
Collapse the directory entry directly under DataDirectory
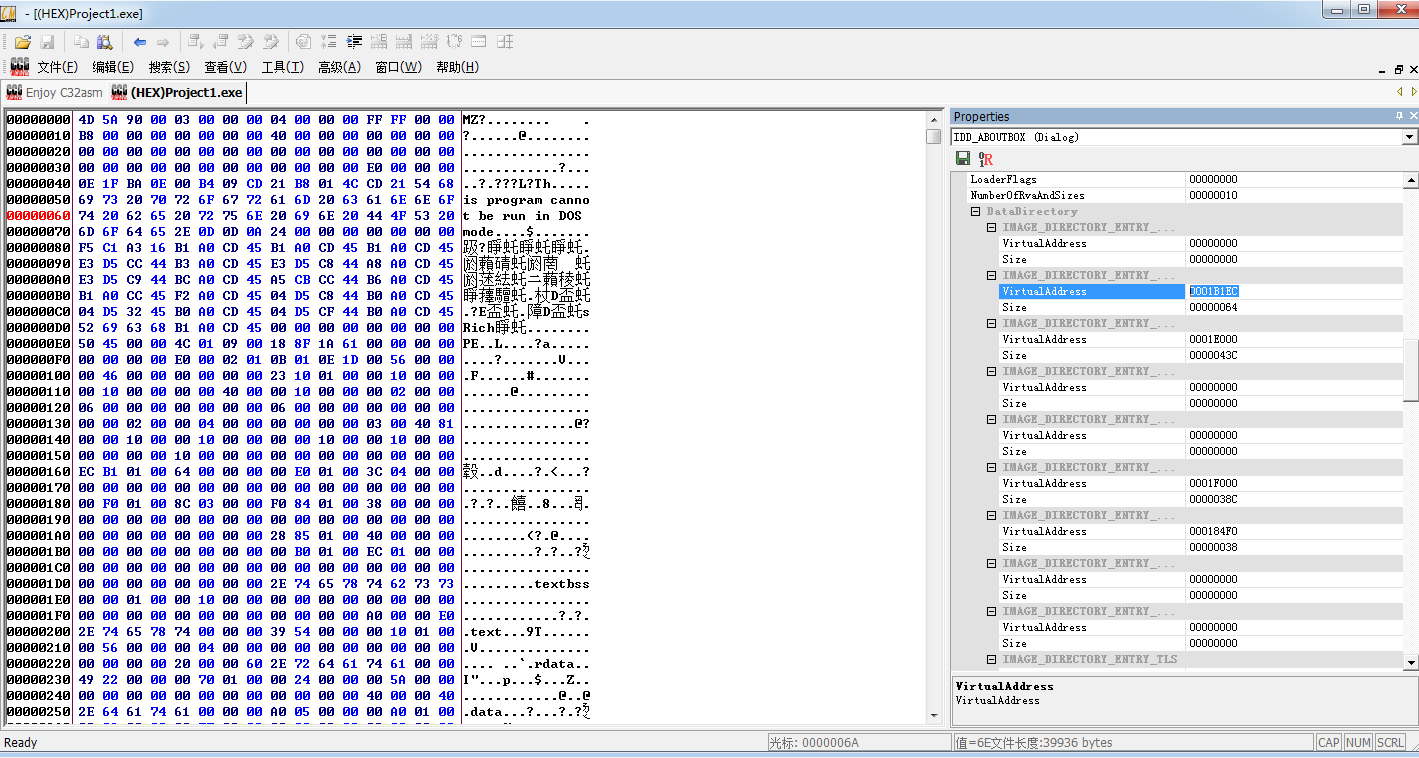(992, 227)
